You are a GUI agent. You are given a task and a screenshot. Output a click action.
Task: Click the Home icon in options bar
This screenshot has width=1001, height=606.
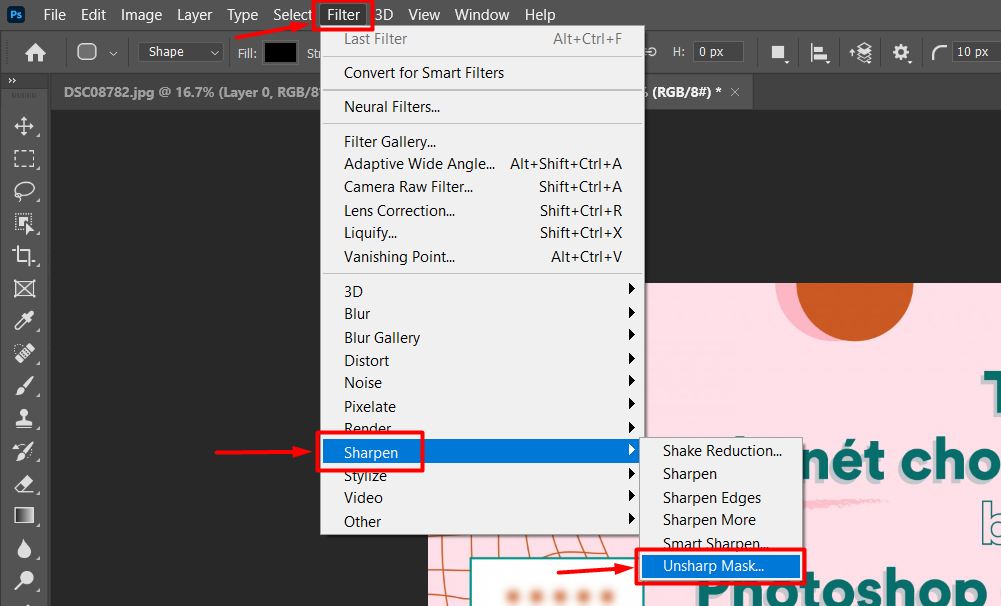tap(35, 52)
